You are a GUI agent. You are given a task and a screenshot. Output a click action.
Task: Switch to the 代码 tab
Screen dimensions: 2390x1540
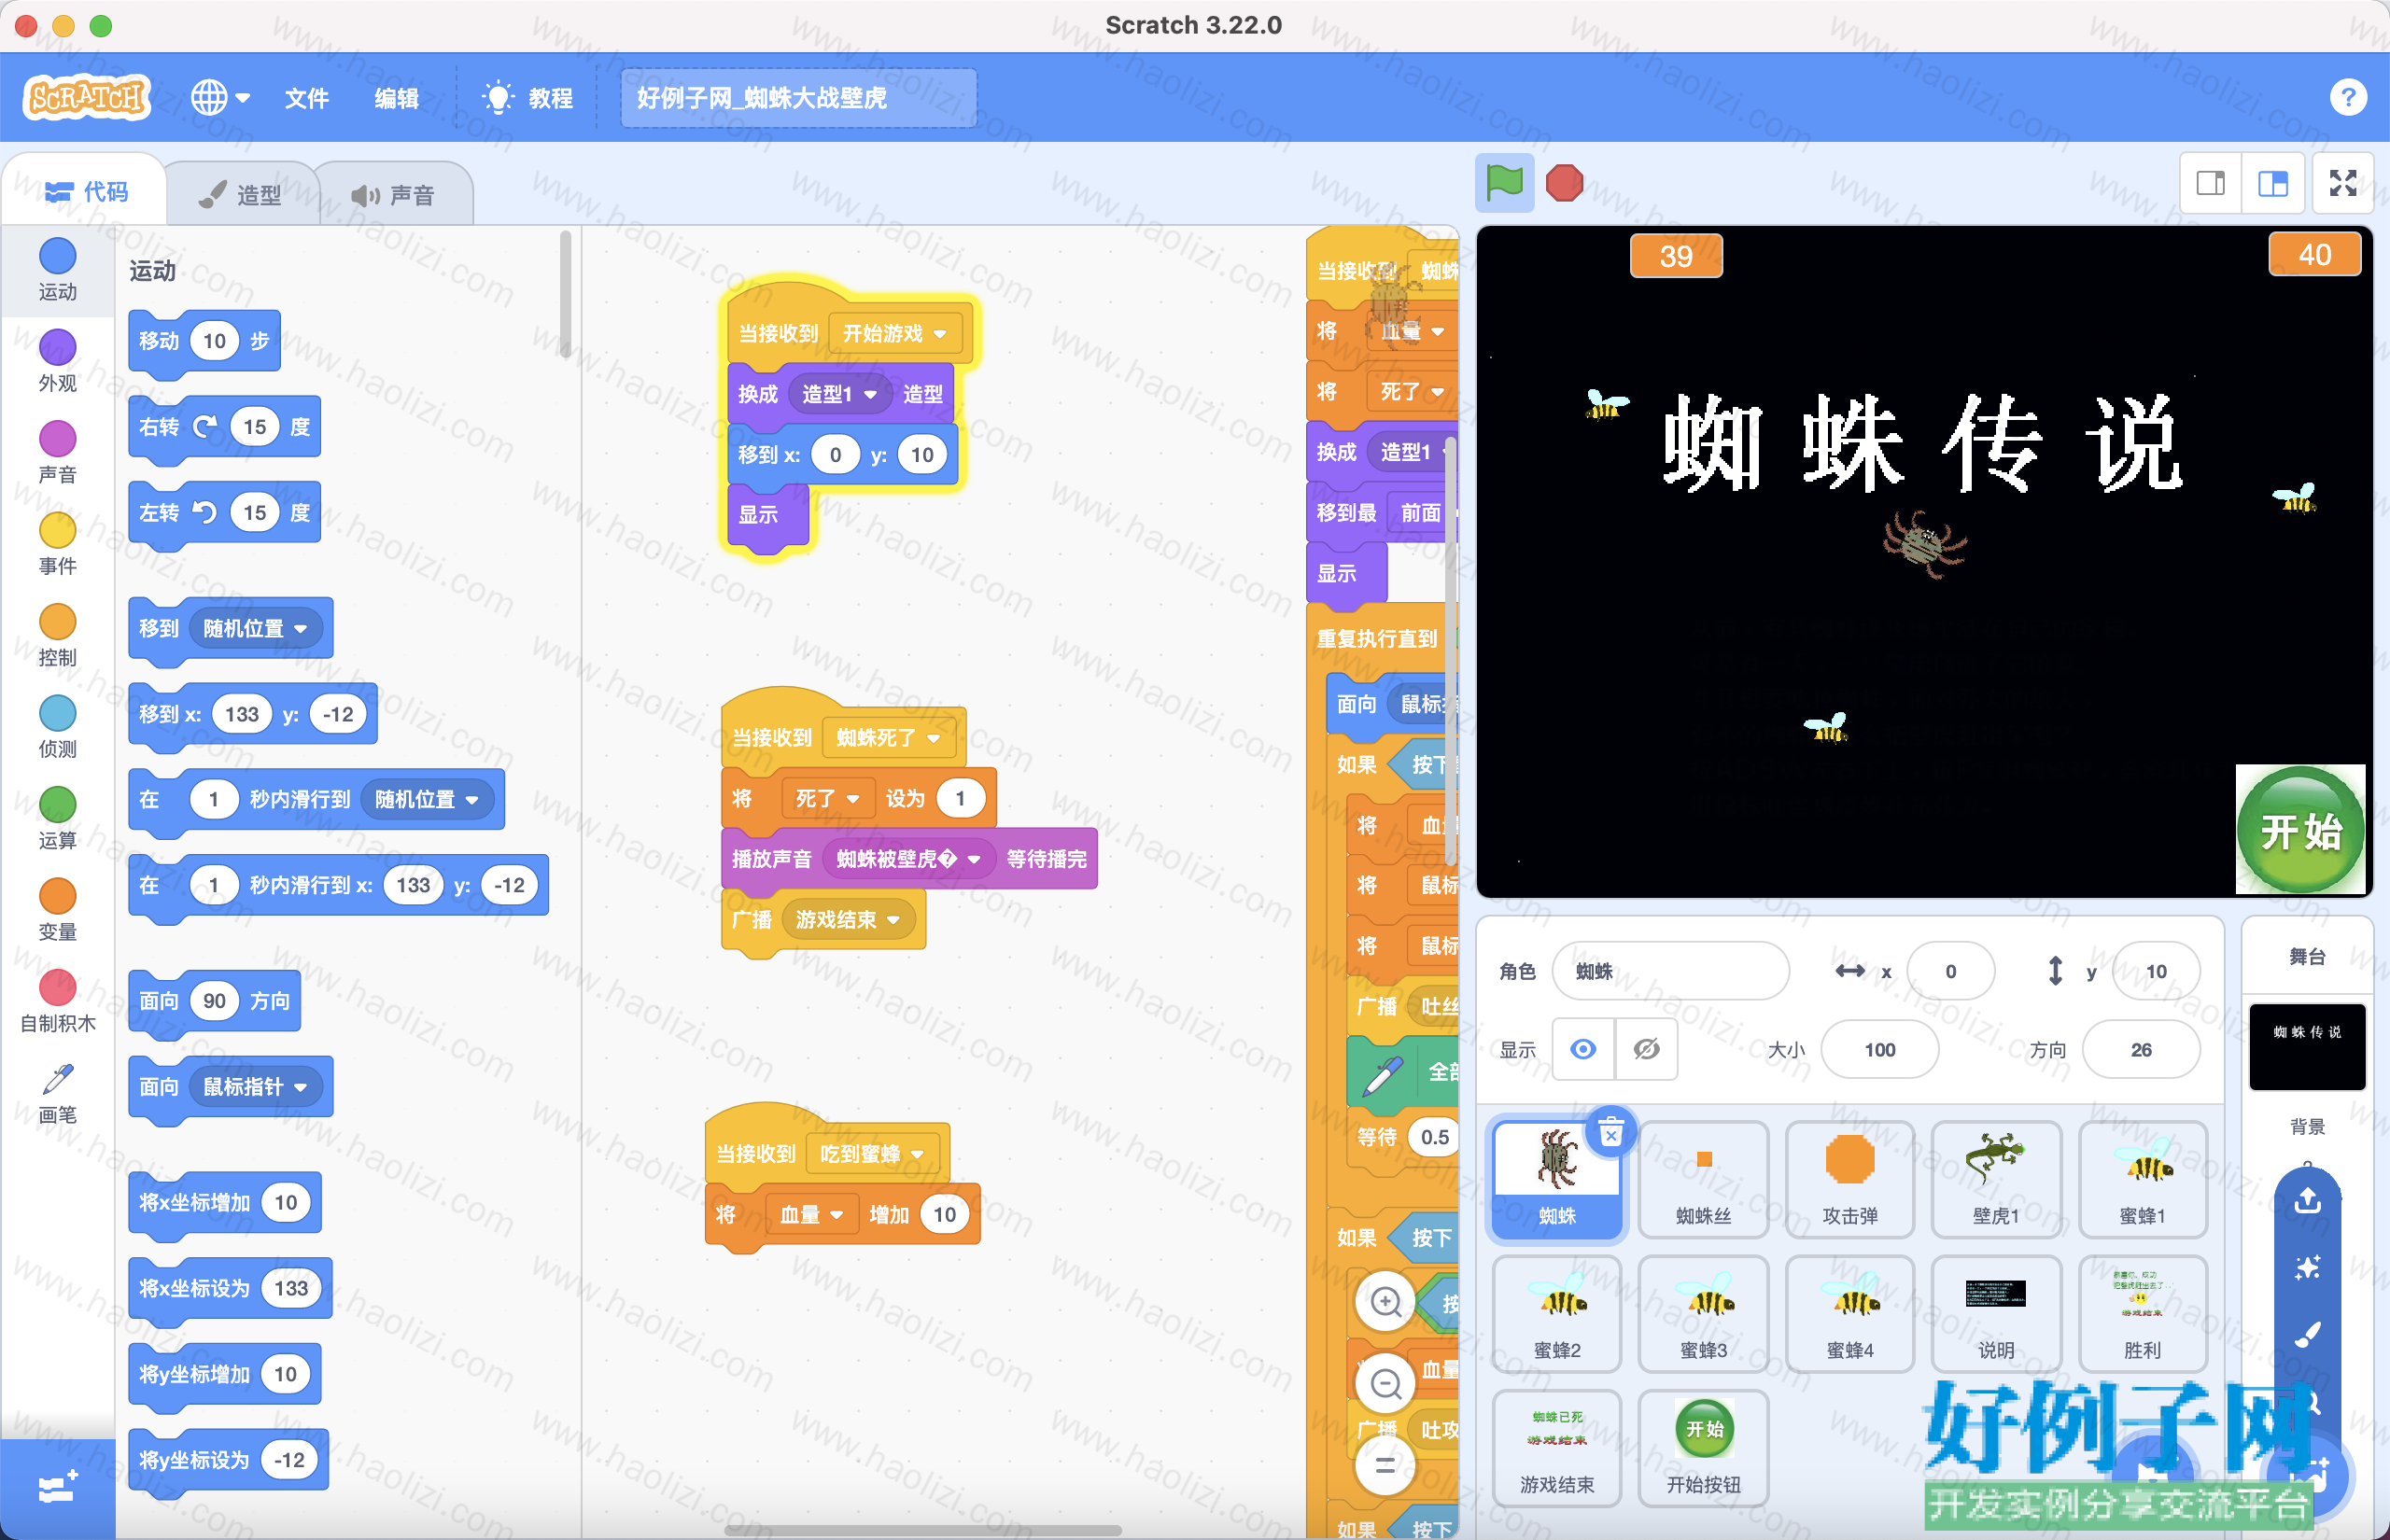click(x=86, y=191)
